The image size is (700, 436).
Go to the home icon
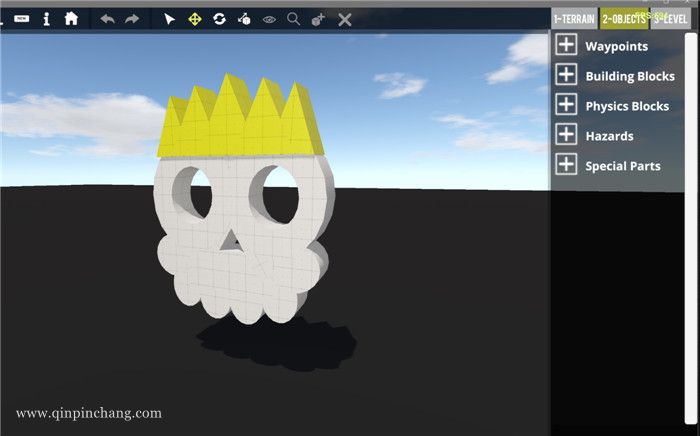pyautogui.click(x=71, y=19)
